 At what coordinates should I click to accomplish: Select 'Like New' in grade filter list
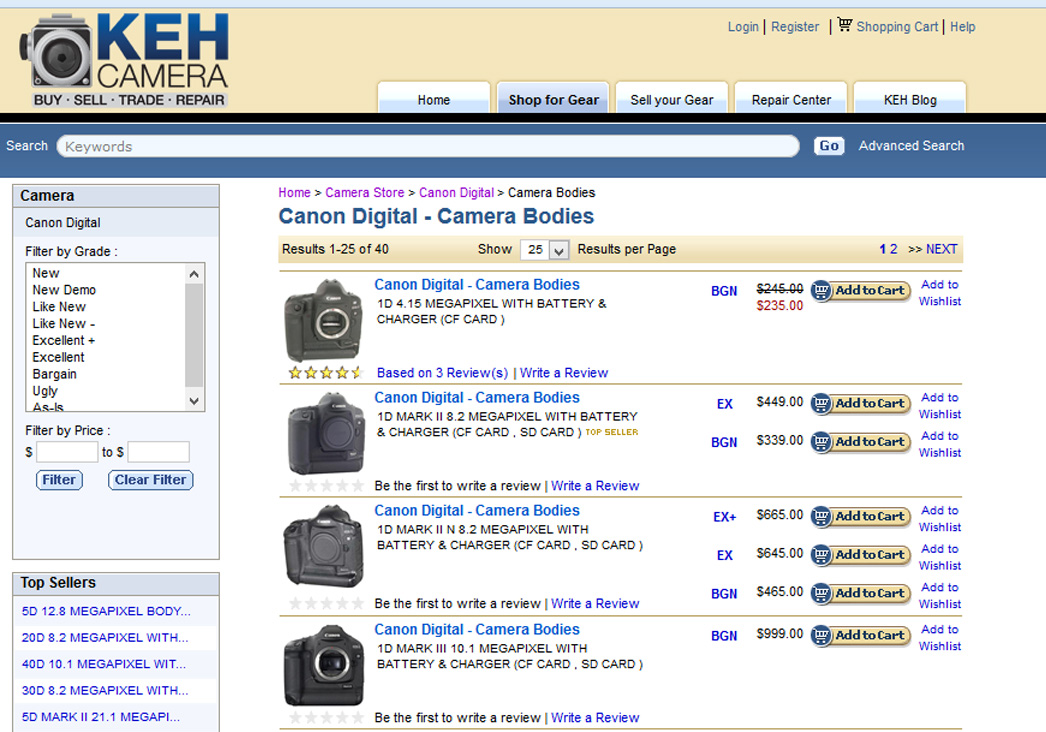(59, 307)
